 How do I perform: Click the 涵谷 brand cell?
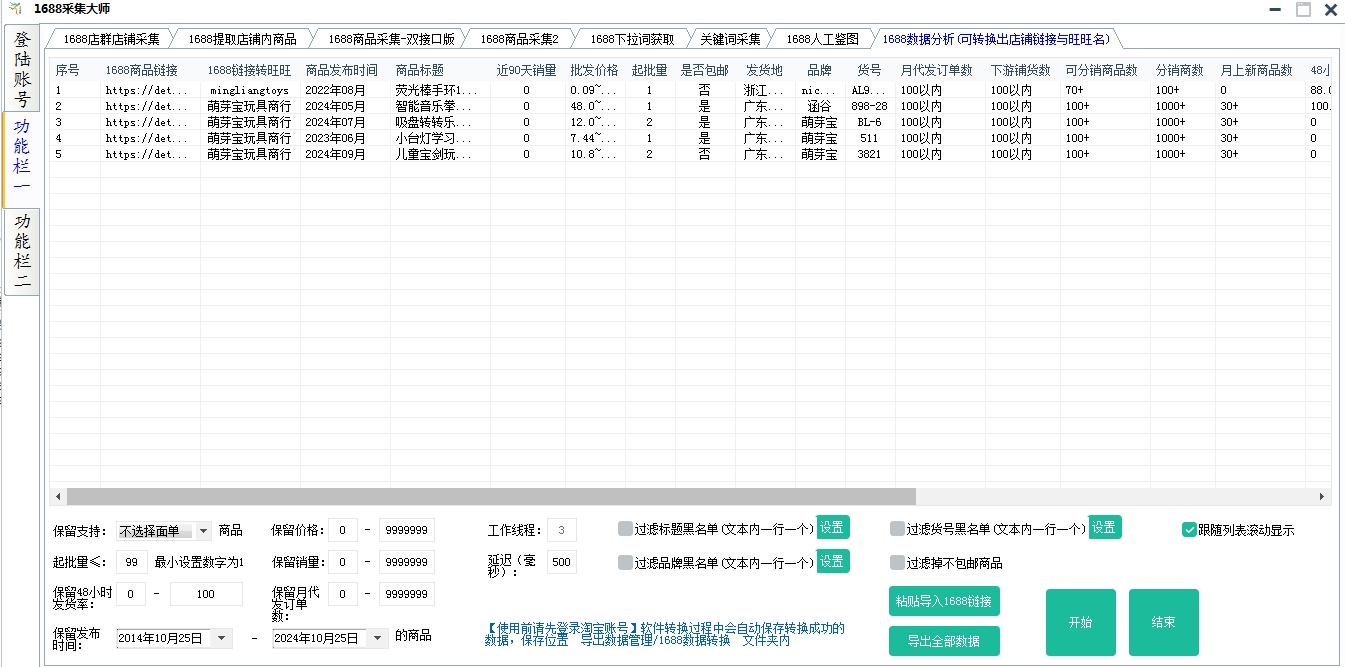click(819, 106)
